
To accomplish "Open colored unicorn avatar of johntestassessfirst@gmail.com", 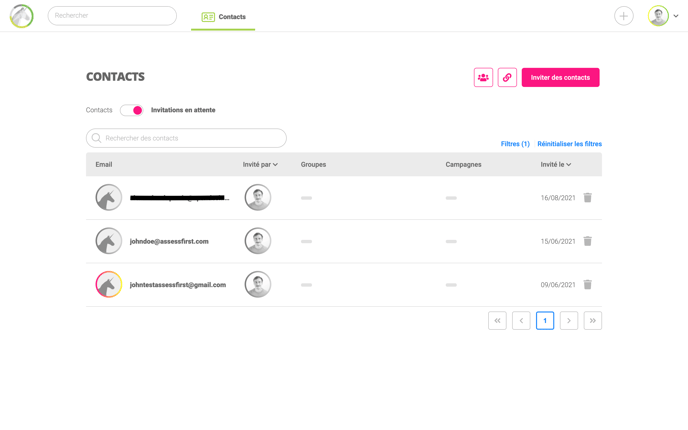I will click(x=108, y=284).
